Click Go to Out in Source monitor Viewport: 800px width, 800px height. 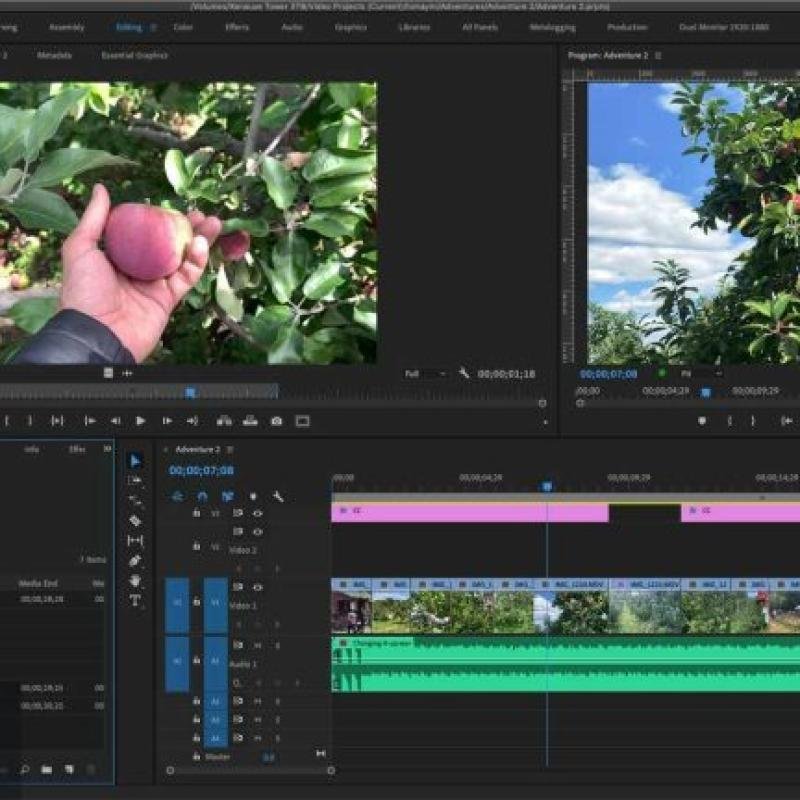[x=192, y=421]
